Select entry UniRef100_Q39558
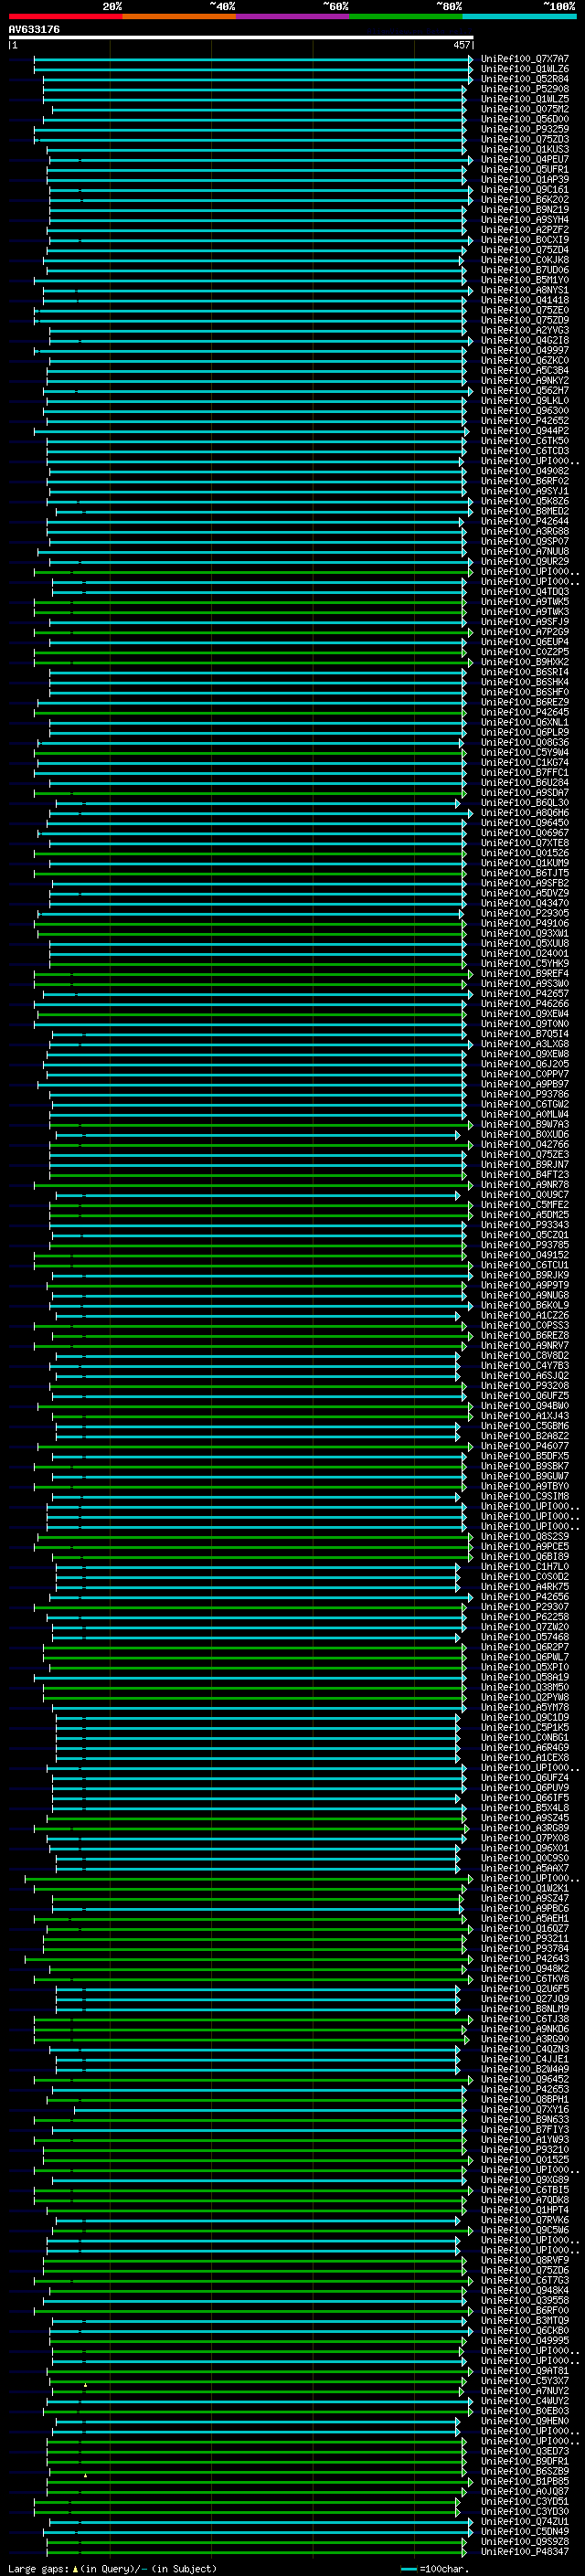 click(x=525, y=2300)
